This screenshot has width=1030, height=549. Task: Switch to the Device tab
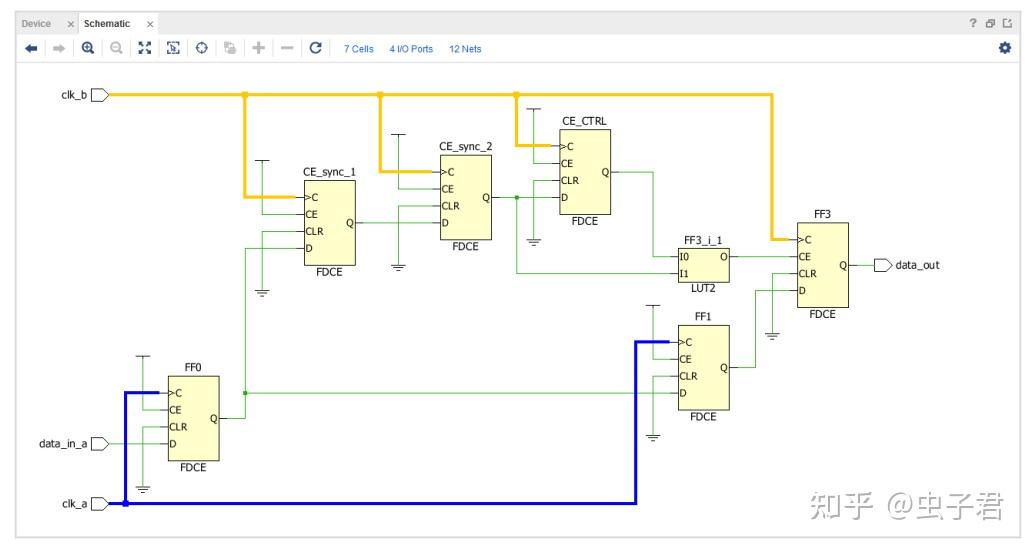click(x=35, y=24)
